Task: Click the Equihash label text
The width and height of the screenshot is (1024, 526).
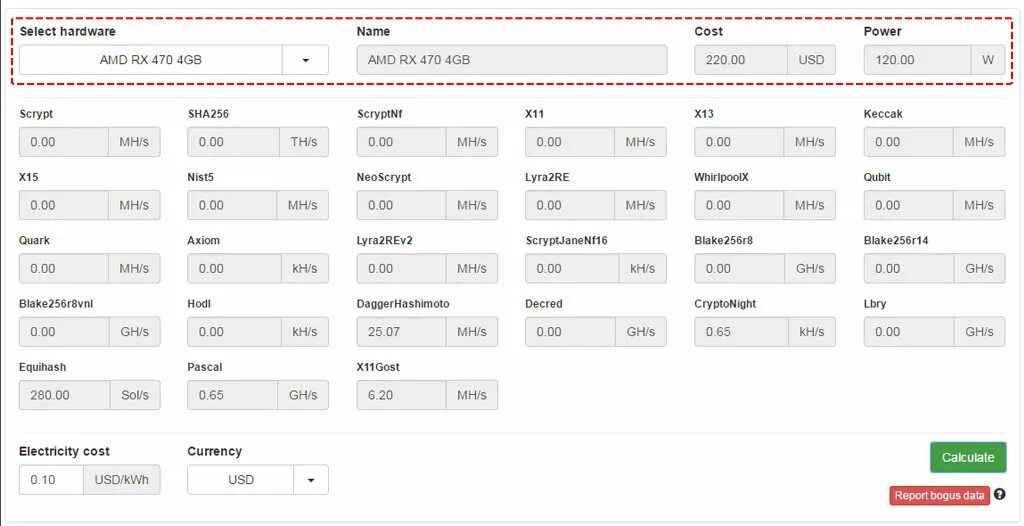Action: click(x=42, y=367)
